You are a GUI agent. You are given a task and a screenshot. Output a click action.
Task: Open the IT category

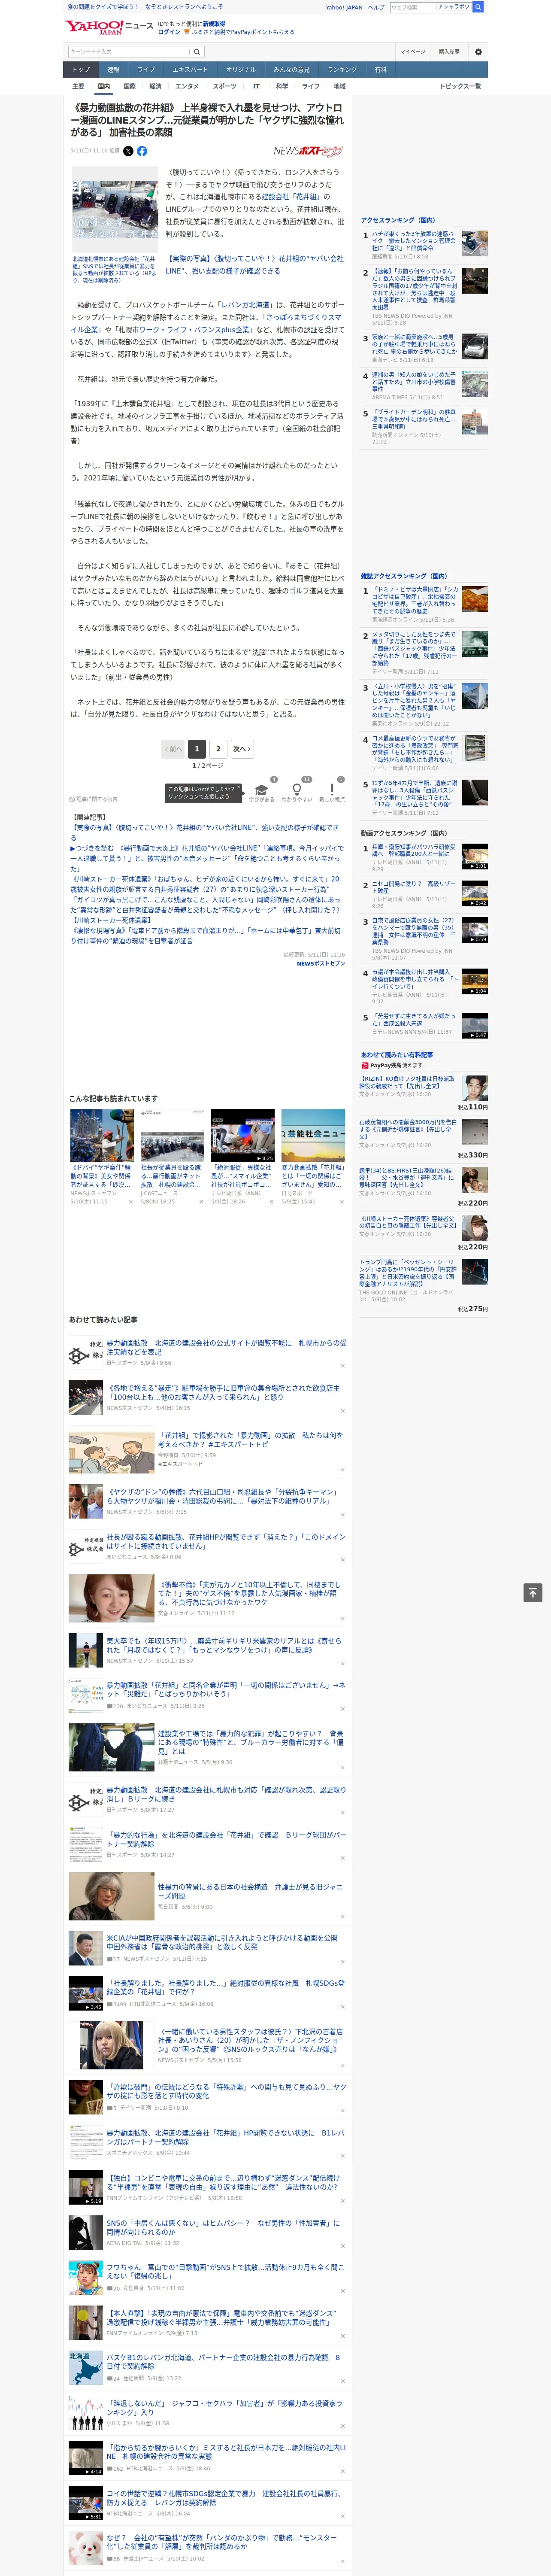[x=256, y=86]
